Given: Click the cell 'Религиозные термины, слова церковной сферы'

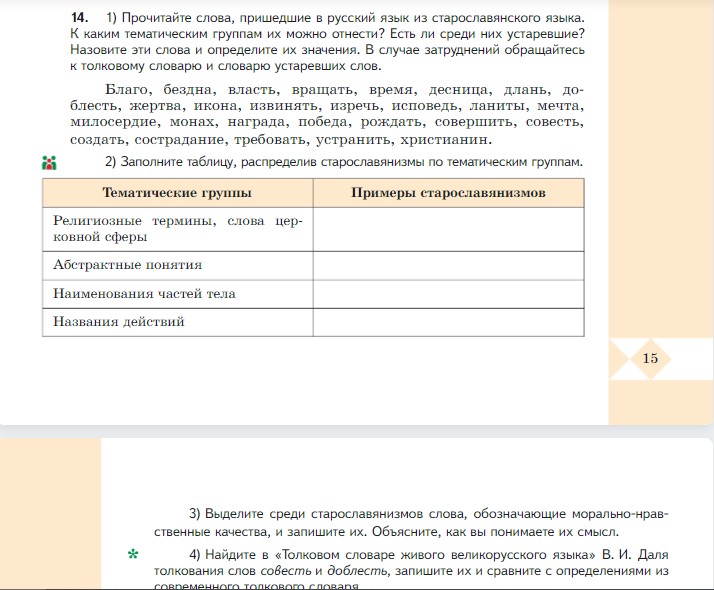Looking at the screenshot, I should click(178, 229).
